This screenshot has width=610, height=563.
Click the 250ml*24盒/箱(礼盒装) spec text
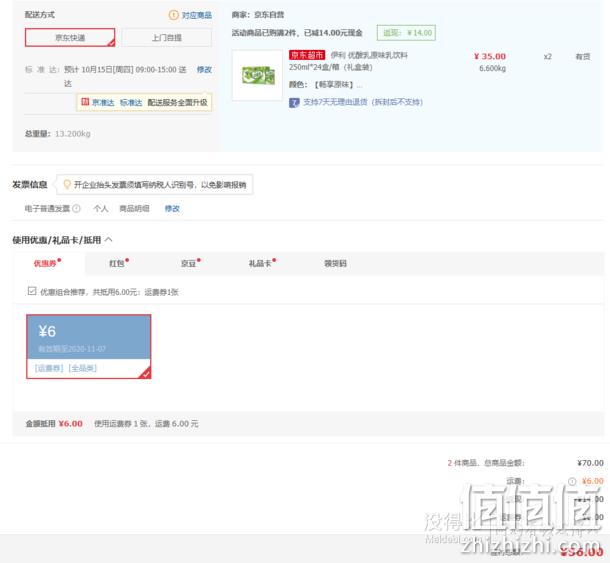click(x=331, y=67)
